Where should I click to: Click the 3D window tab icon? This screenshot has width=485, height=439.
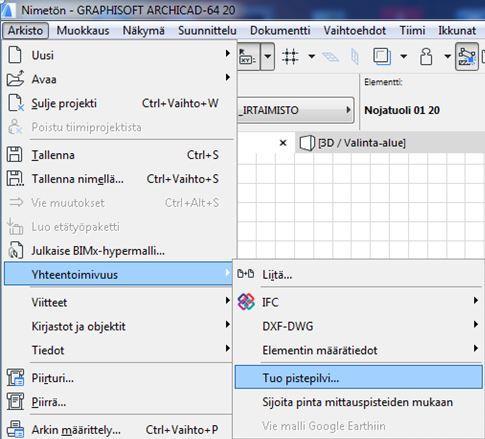point(307,143)
